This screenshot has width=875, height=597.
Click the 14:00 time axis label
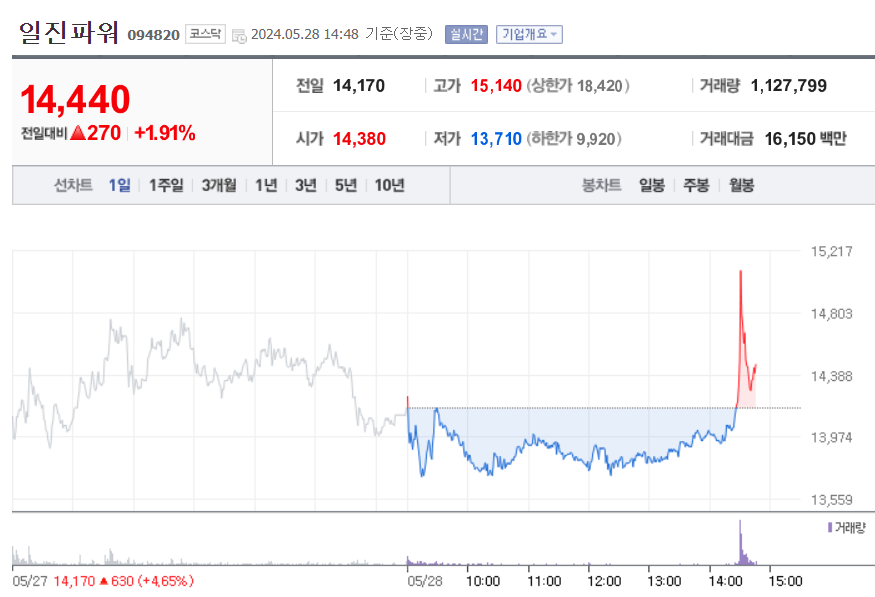pyautogui.click(x=725, y=581)
